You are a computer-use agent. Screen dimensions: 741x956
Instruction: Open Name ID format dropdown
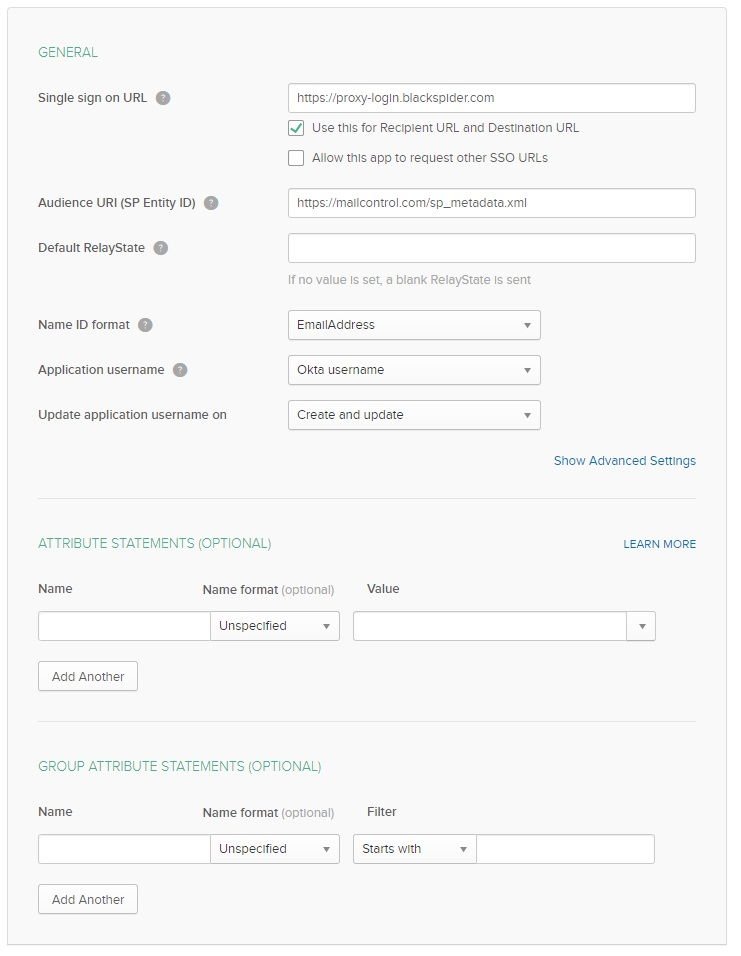click(x=414, y=325)
